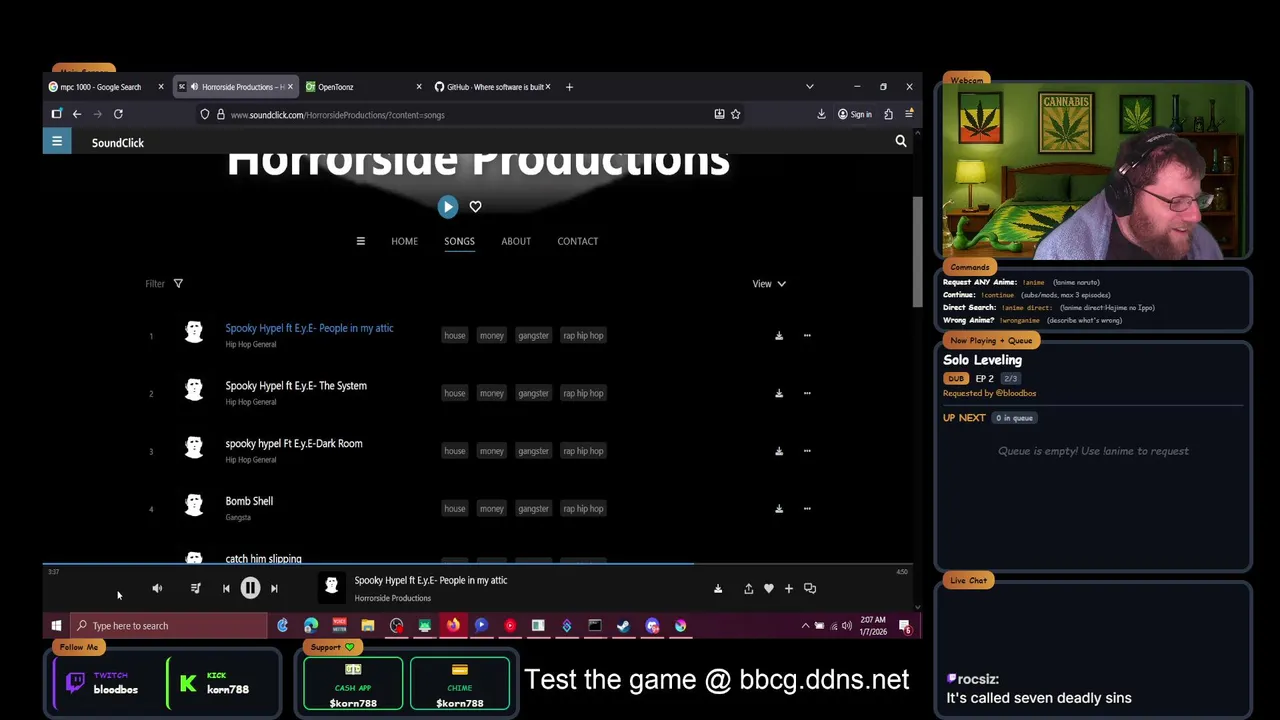Open SoundClick search magnifier

coord(901,142)
